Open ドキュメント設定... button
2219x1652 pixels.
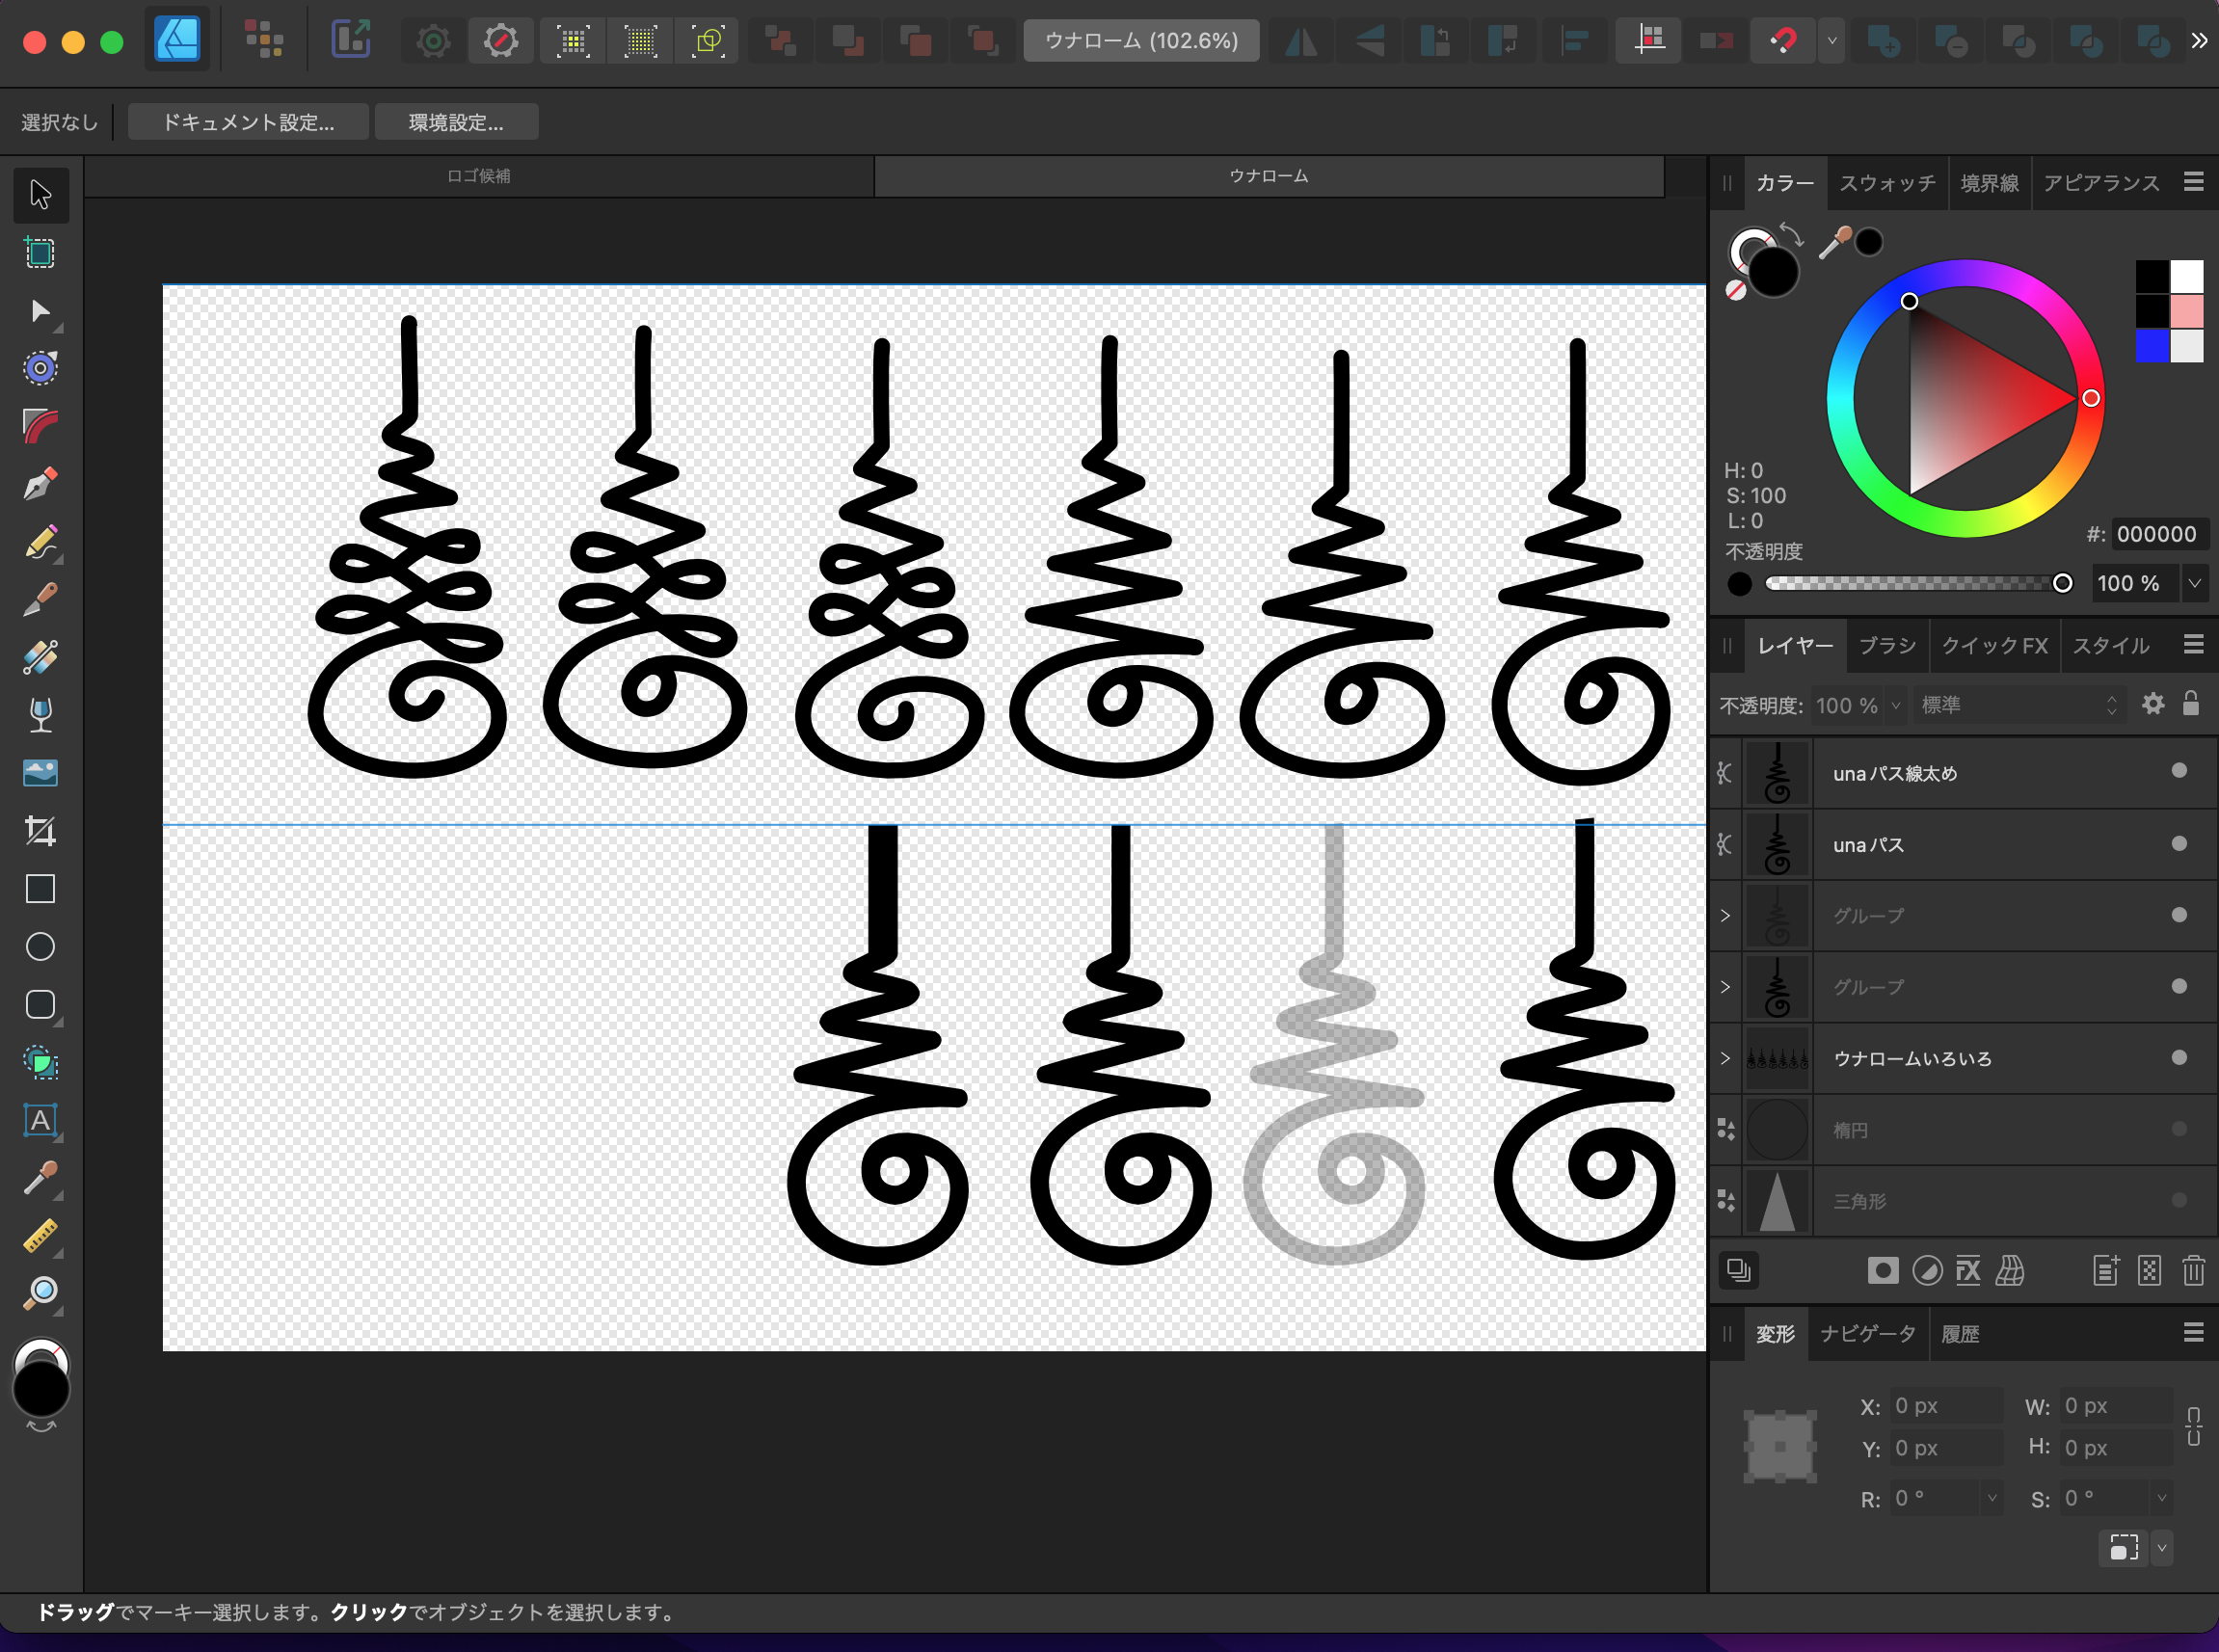click(248, 122)
